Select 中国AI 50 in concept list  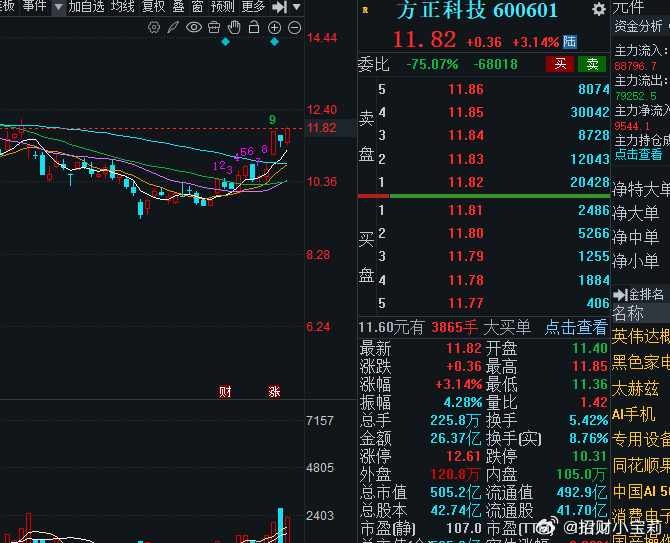click(641, 491)
